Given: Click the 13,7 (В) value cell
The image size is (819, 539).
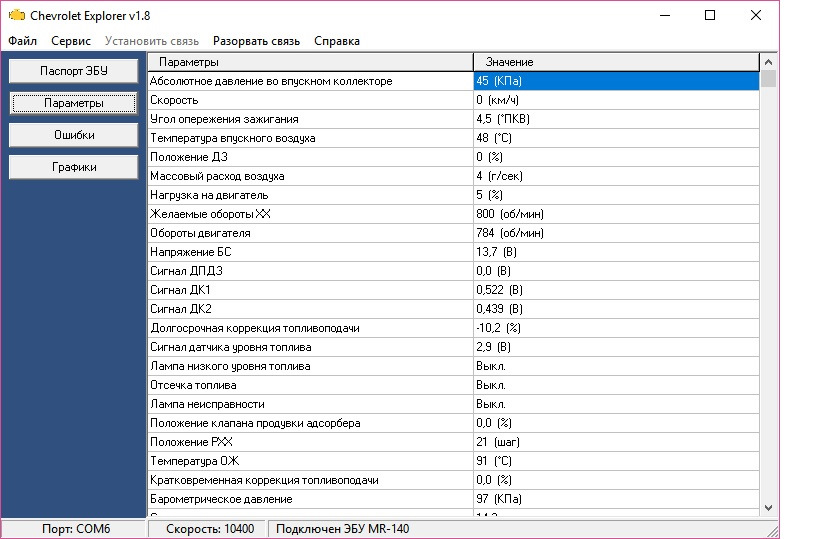Looking at the screenshot, I should click(616, 252).
